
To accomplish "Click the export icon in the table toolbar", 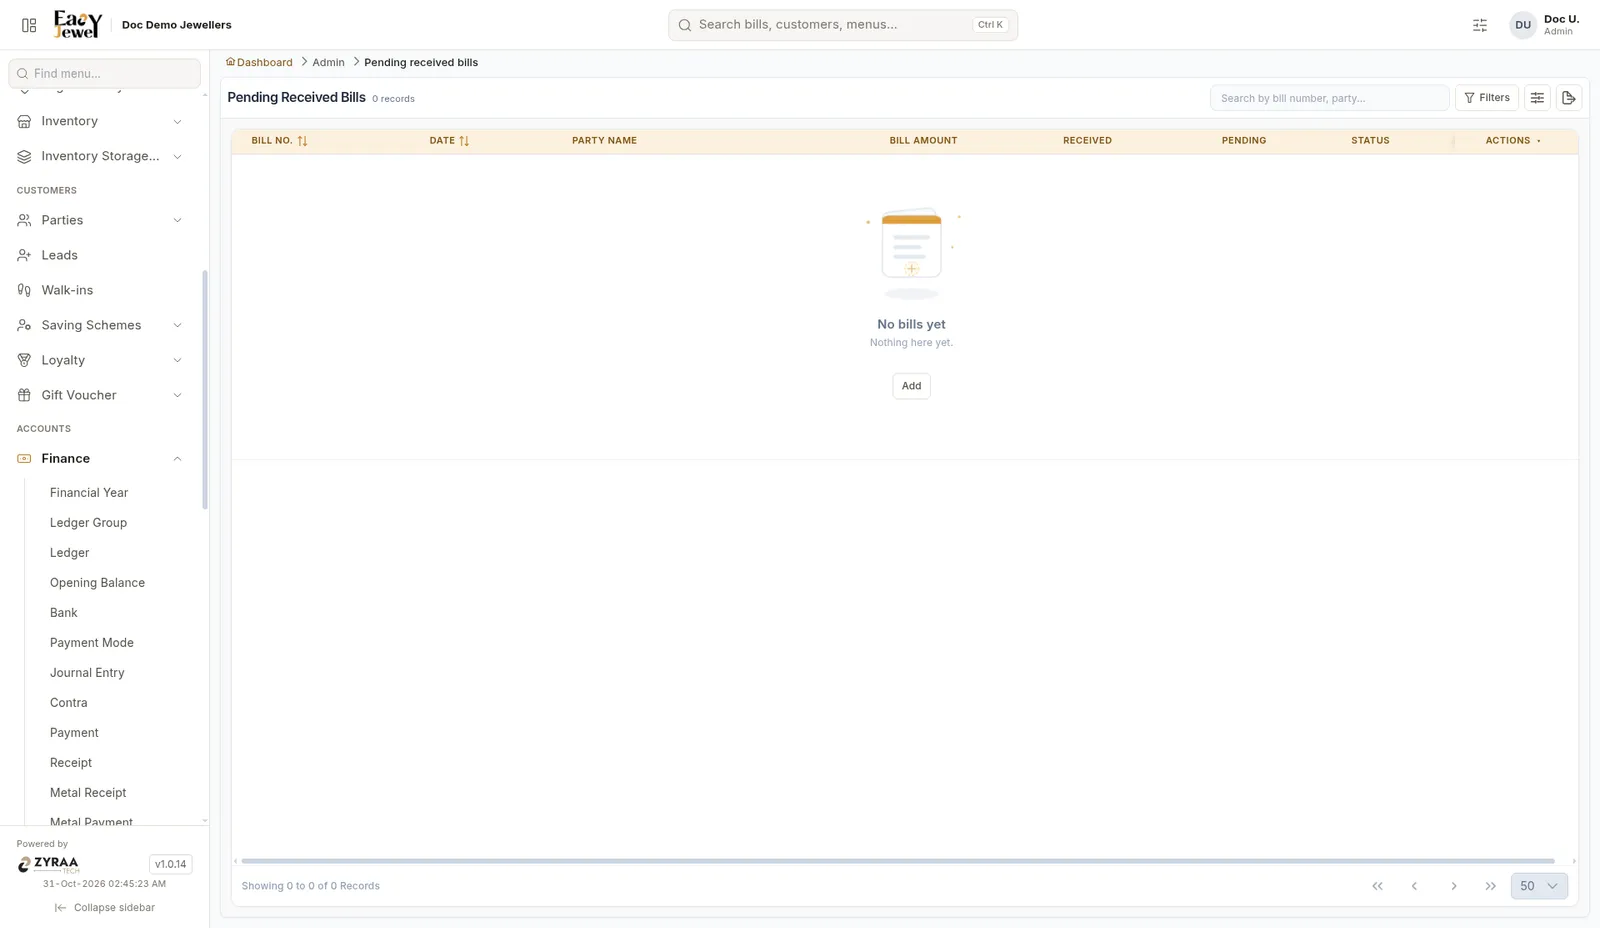I will (x=1569, y=98).
